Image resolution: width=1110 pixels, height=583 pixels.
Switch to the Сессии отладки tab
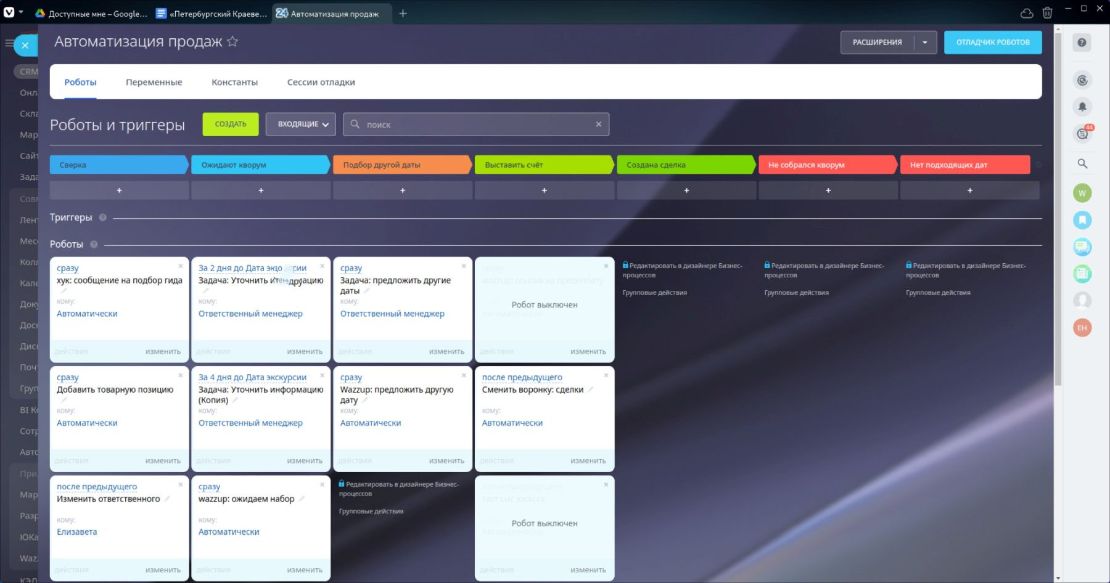321,82
